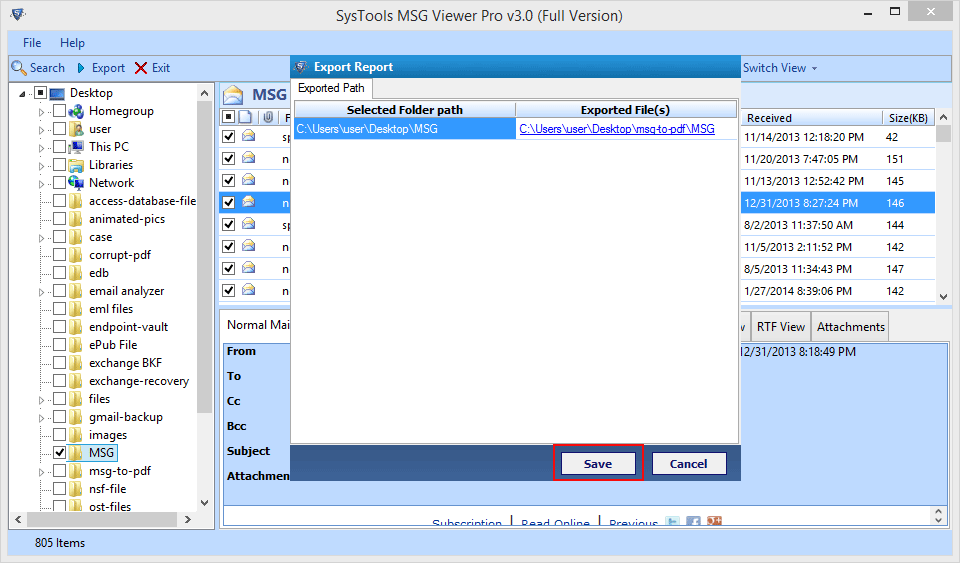Click the Twitter icon in preview pane
960x563 pixels.
[x=672, y=521]
